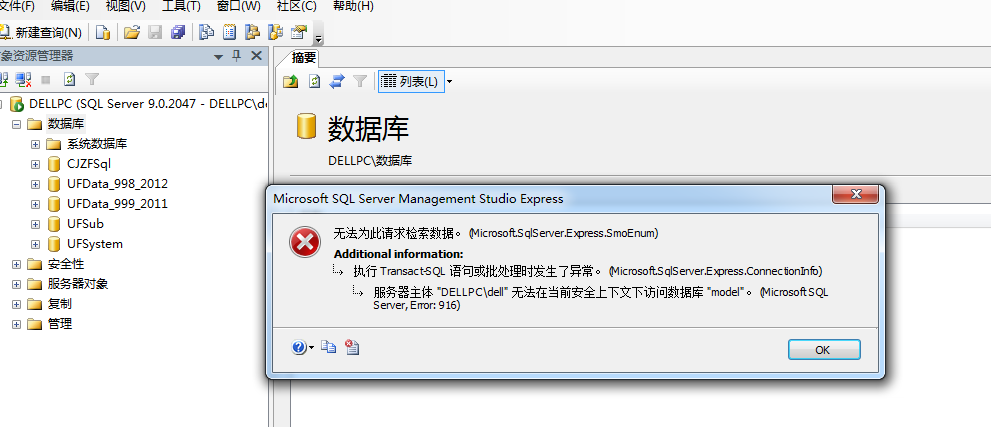
Task: Open the 列表(L) view dropdown arrow
Action: pyautogui.click(x=449, y=82)
